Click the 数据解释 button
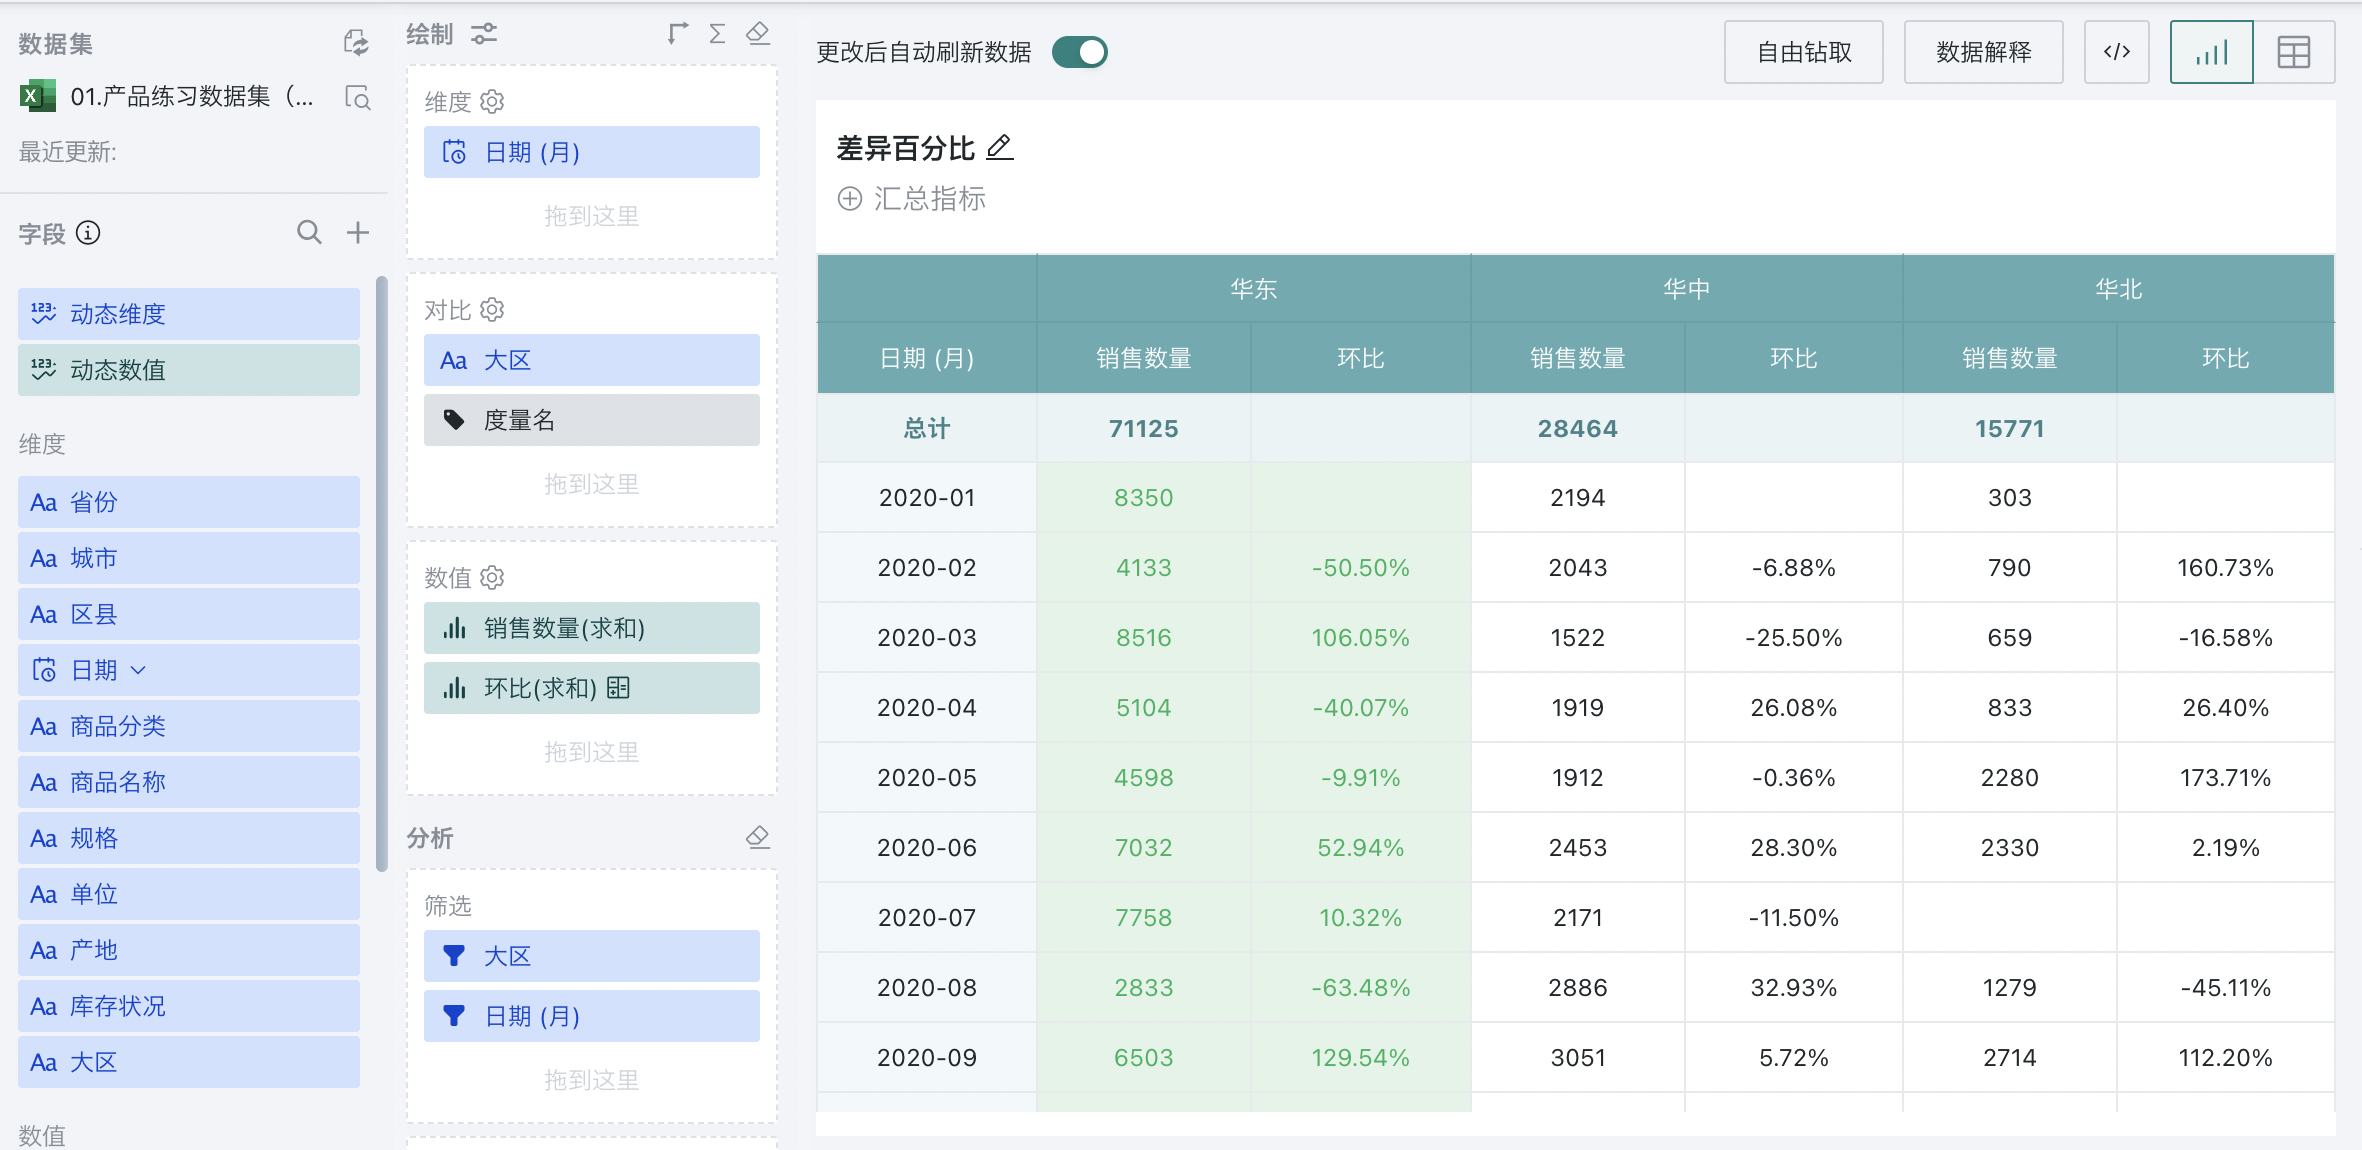This screenshot has width=2362, height=1150. [1983, 52]
